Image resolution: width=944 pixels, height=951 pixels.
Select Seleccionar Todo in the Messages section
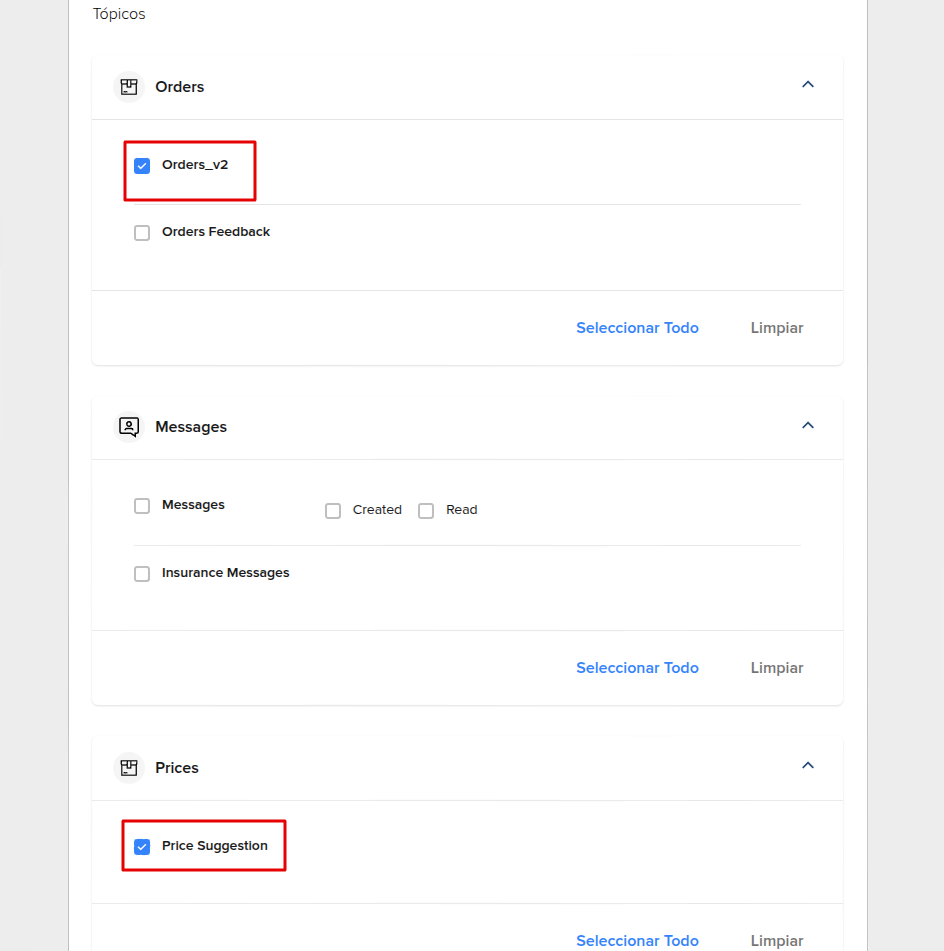637,667
